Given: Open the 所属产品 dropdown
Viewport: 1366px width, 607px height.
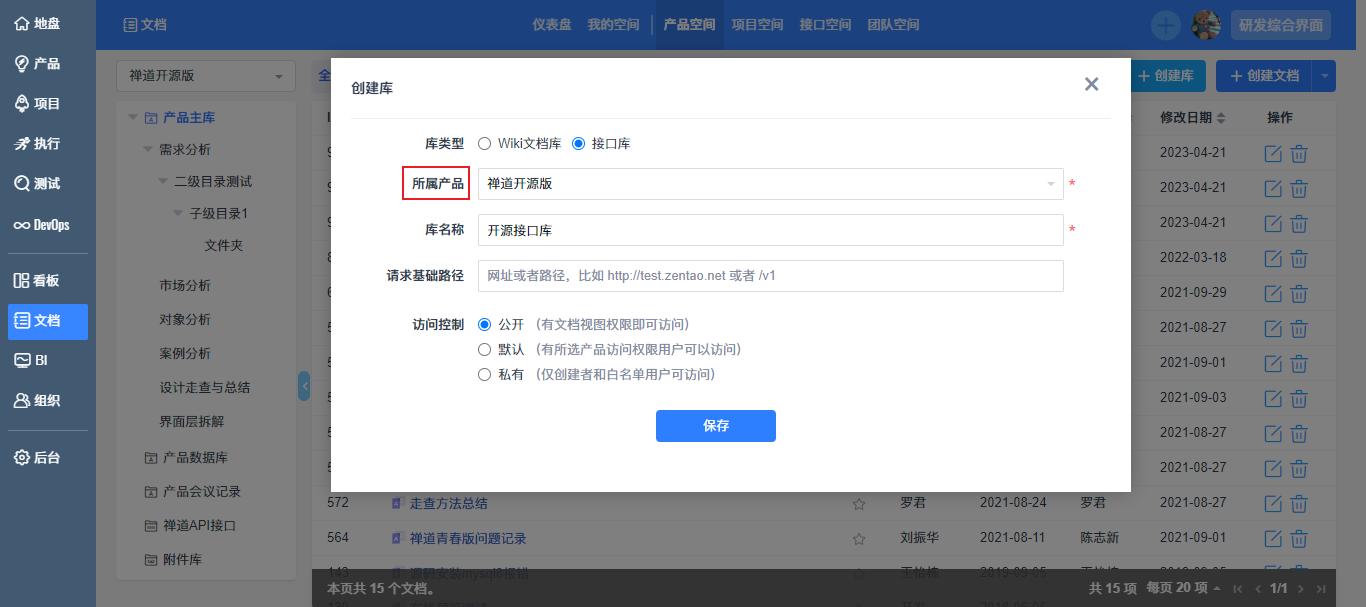Looking at the screenshot, I should [770, 184].
